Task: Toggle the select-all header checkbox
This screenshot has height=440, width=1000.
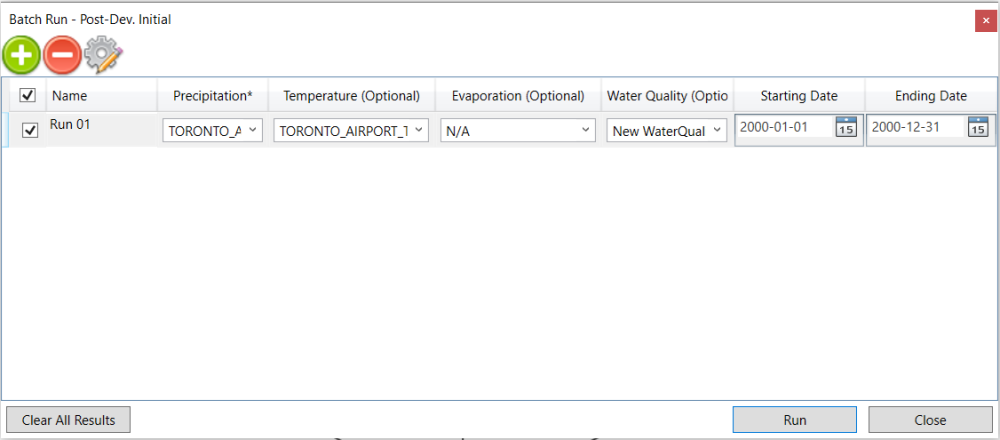Action: tap(28, 96)
